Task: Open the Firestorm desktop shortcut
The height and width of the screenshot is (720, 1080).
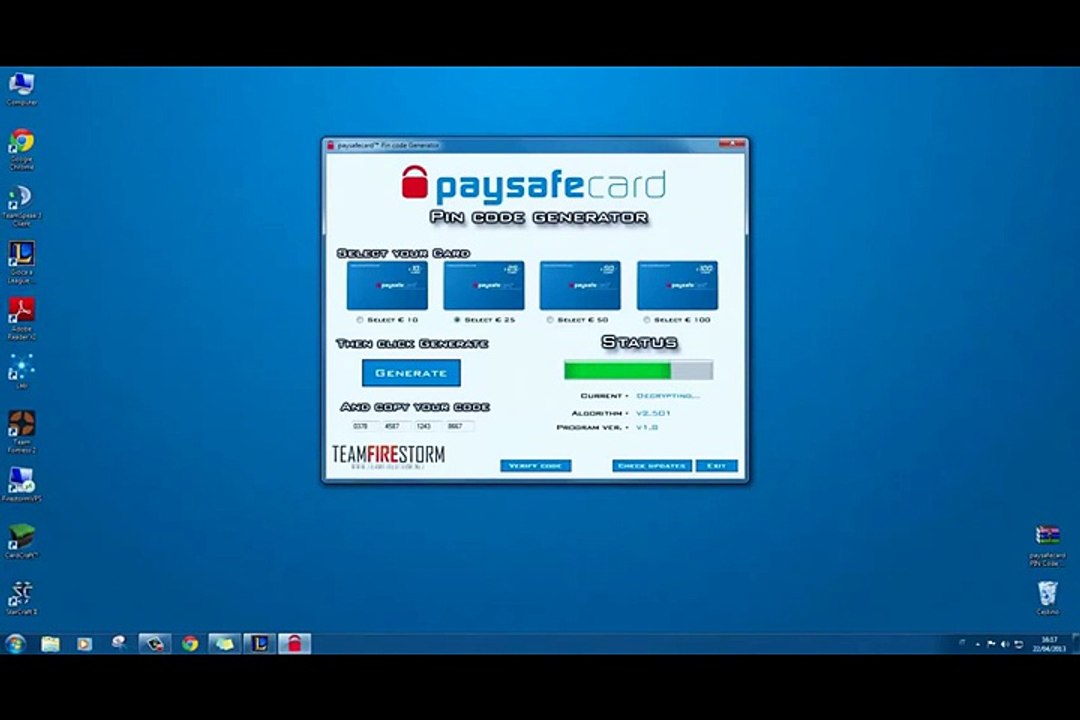Action: coord(21,484)
